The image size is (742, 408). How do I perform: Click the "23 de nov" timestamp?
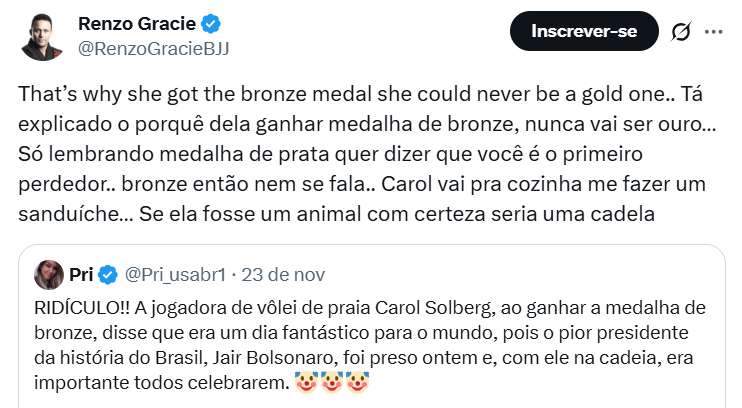click(276, 273)
